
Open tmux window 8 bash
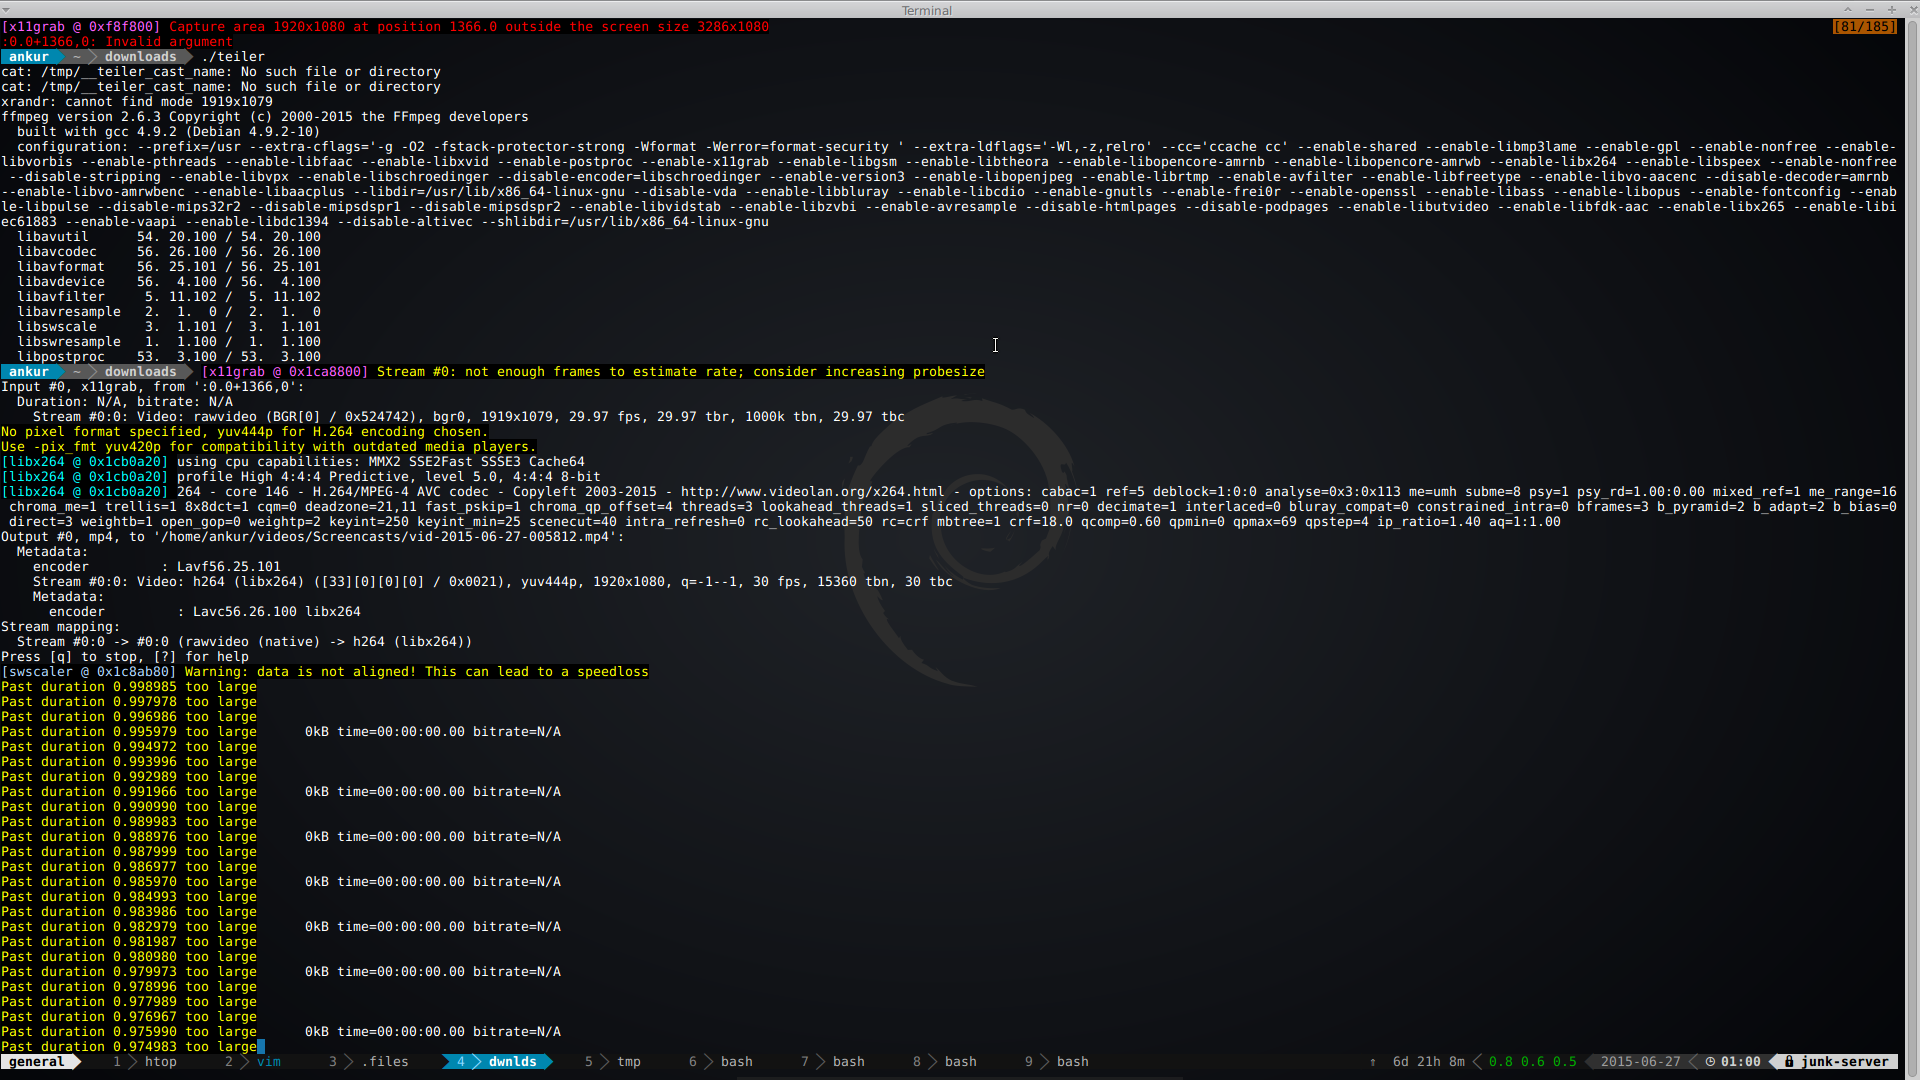945,1062
